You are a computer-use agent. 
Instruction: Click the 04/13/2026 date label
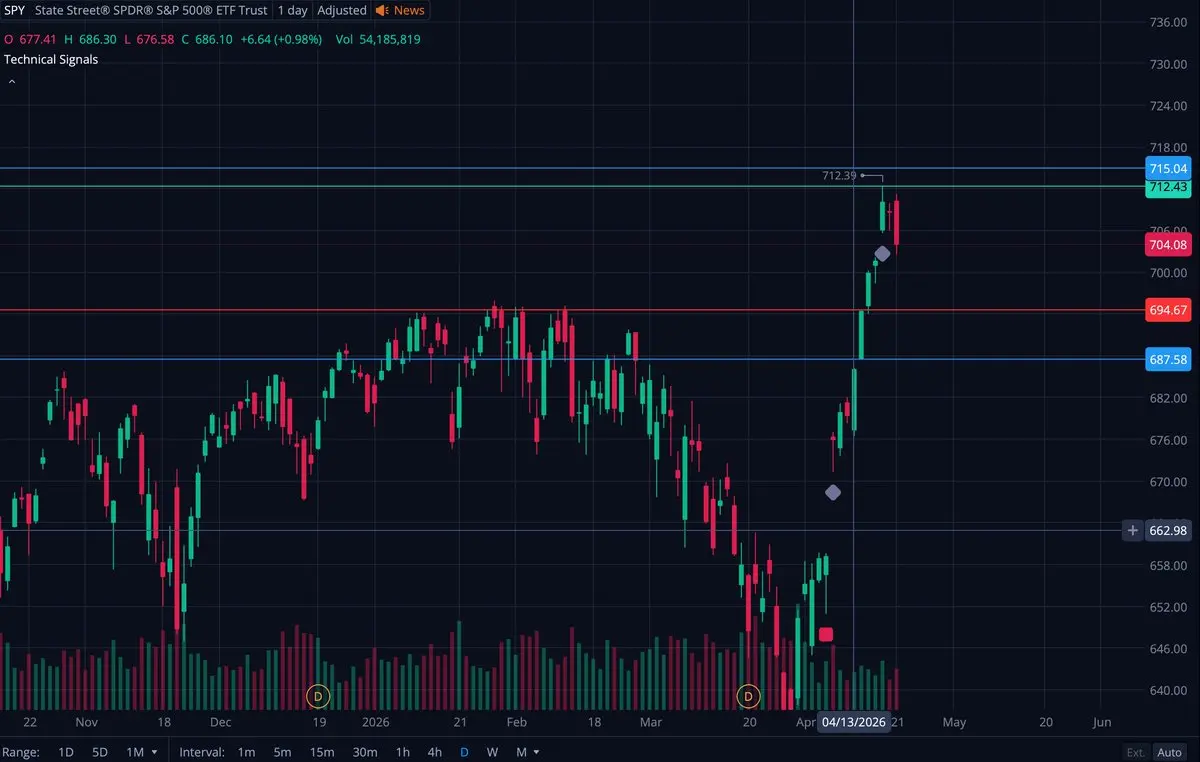click(853, 722)
